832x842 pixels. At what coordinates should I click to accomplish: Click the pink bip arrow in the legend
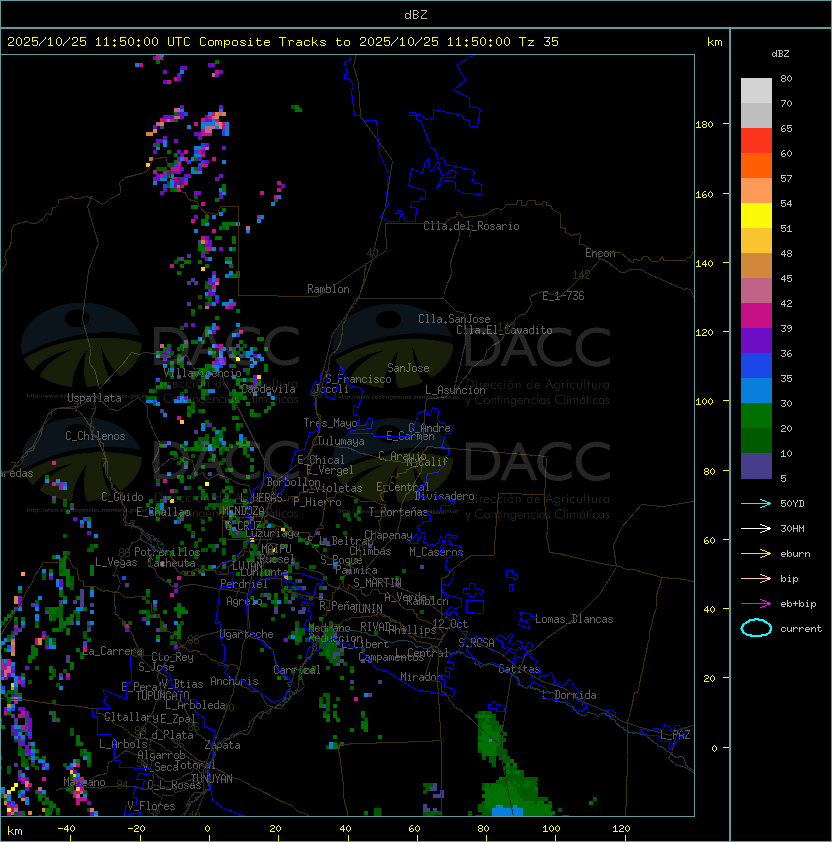tap(756, 578)
